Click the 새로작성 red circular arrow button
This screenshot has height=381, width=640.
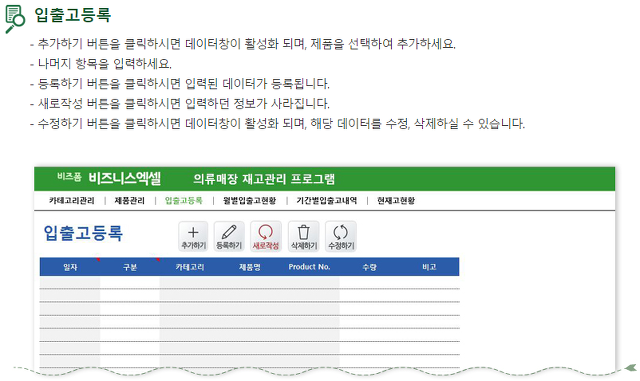click(266, 236)
